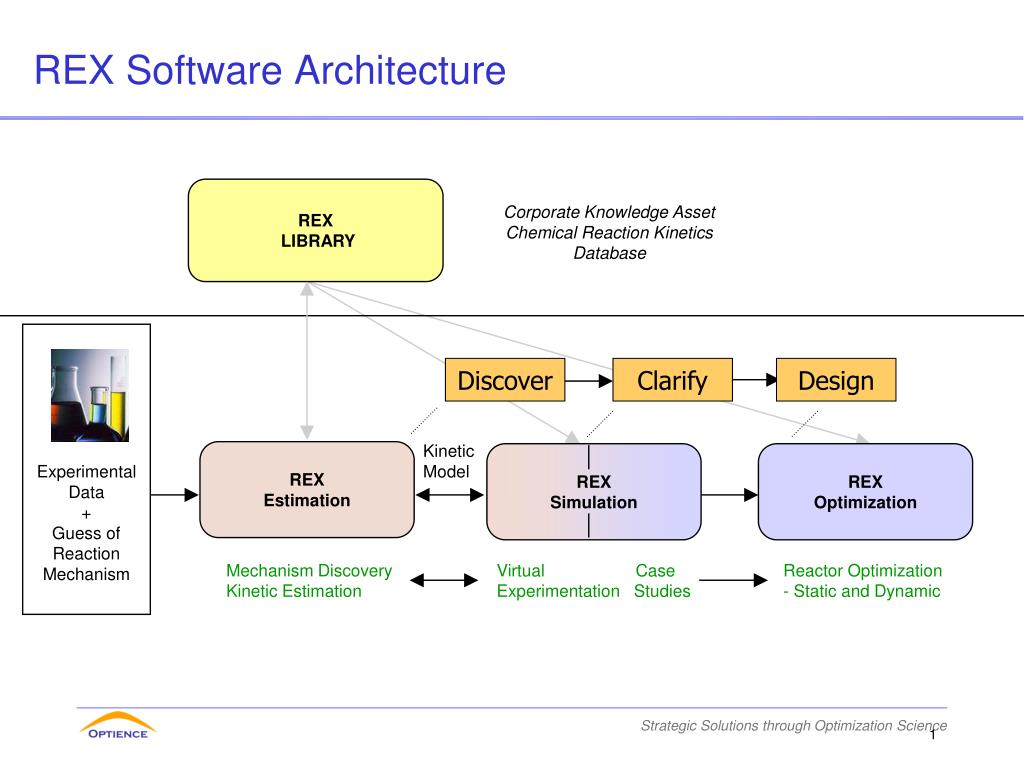Click the Optience logo
Screen dimensions: 1024x768
point(118,726)
